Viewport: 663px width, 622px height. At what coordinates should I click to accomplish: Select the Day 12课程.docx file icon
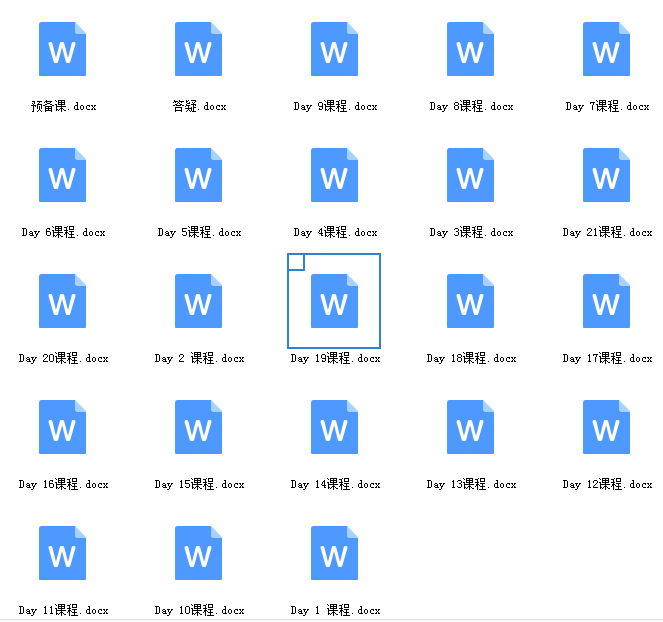606,427
